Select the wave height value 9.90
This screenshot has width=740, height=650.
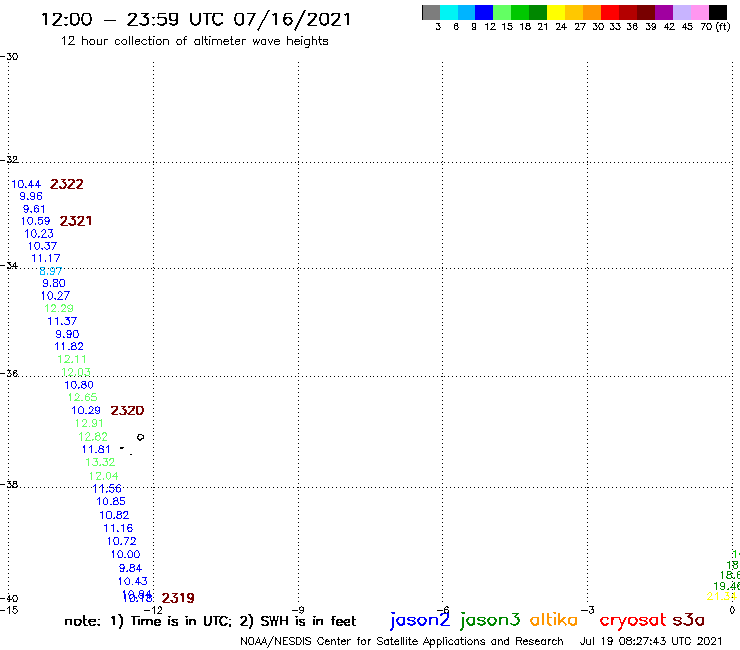(67, 334)
